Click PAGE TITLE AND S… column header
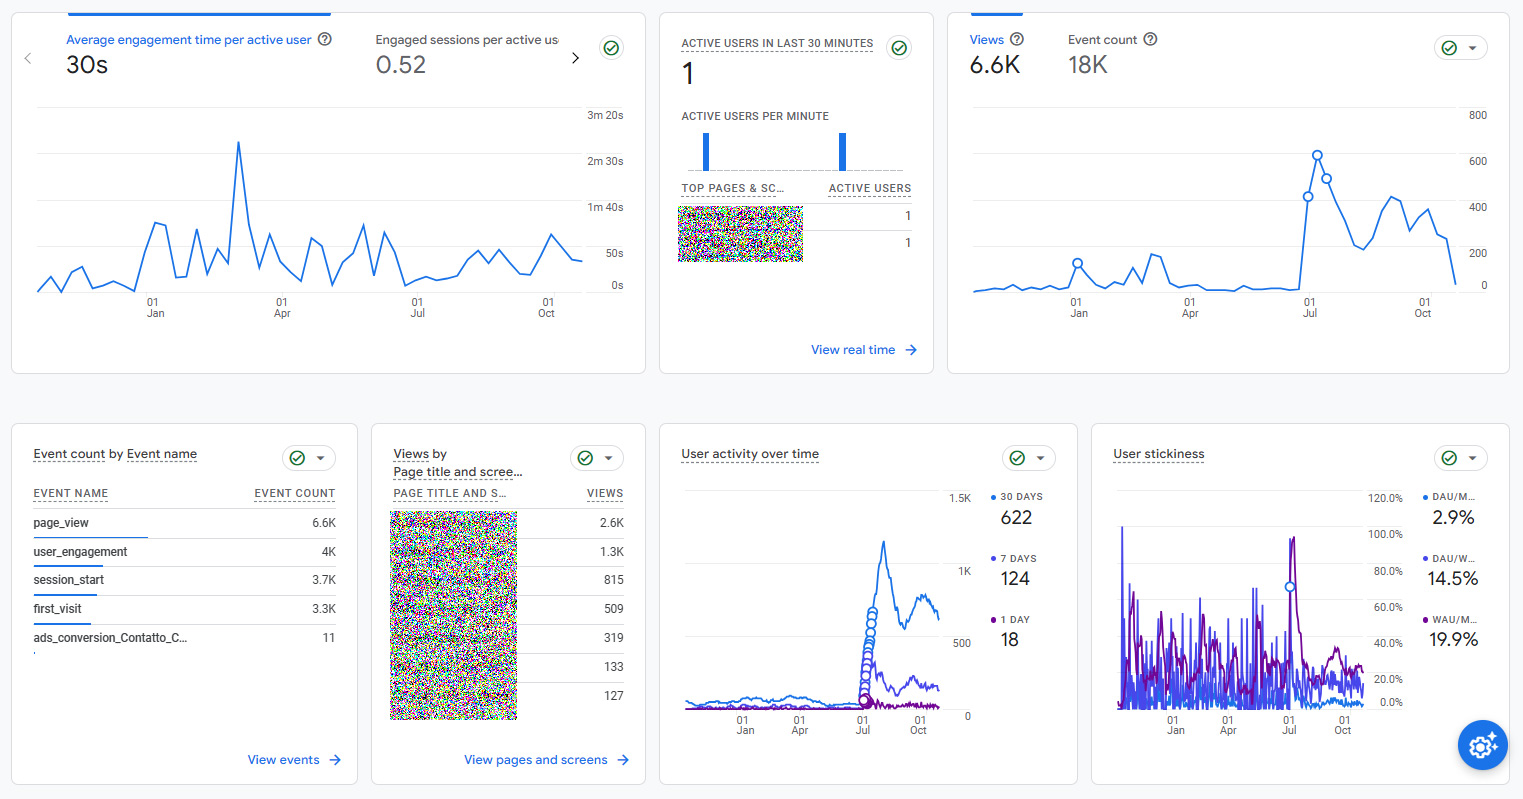The image size is (1523, 799). (450, 493)
